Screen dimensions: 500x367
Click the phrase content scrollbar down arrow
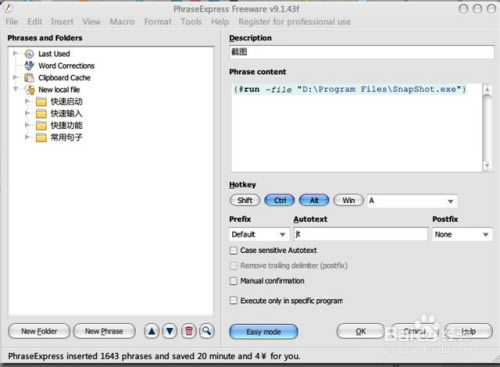pyautogui.click(x=487, y=166)
